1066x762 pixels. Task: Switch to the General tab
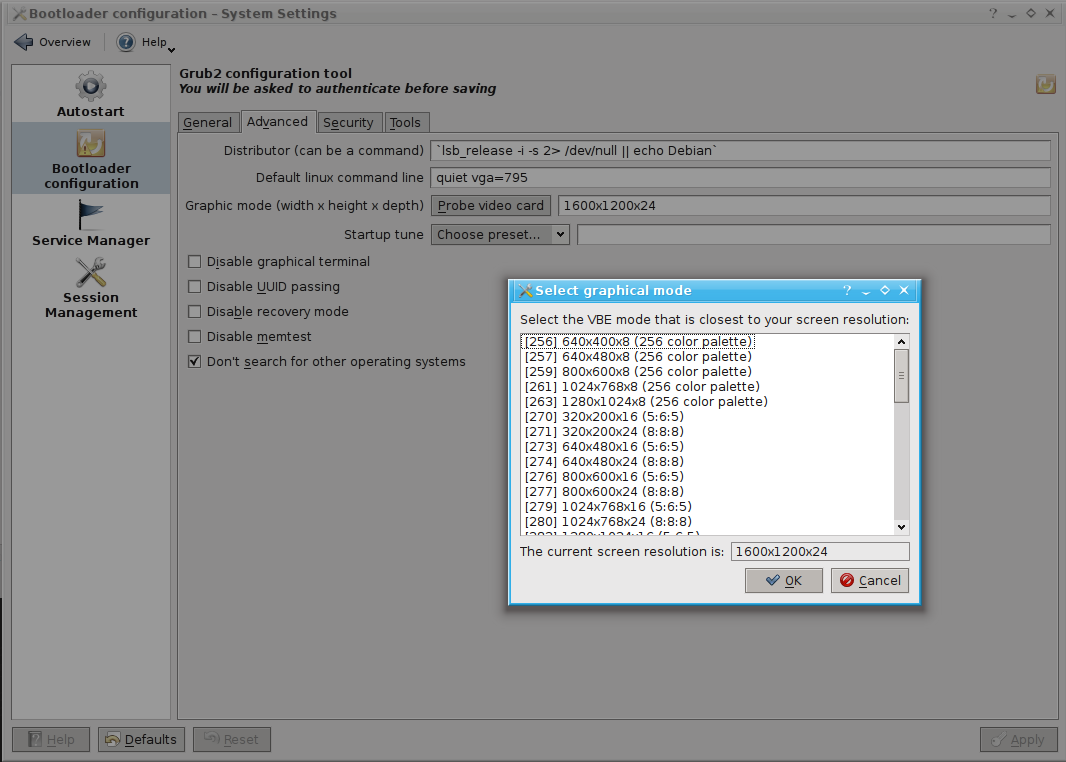(208, 122)
